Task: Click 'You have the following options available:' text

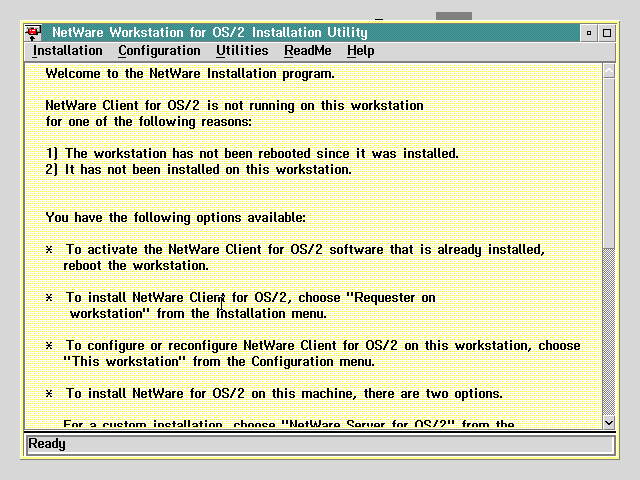Action: [x=176, y=218]
